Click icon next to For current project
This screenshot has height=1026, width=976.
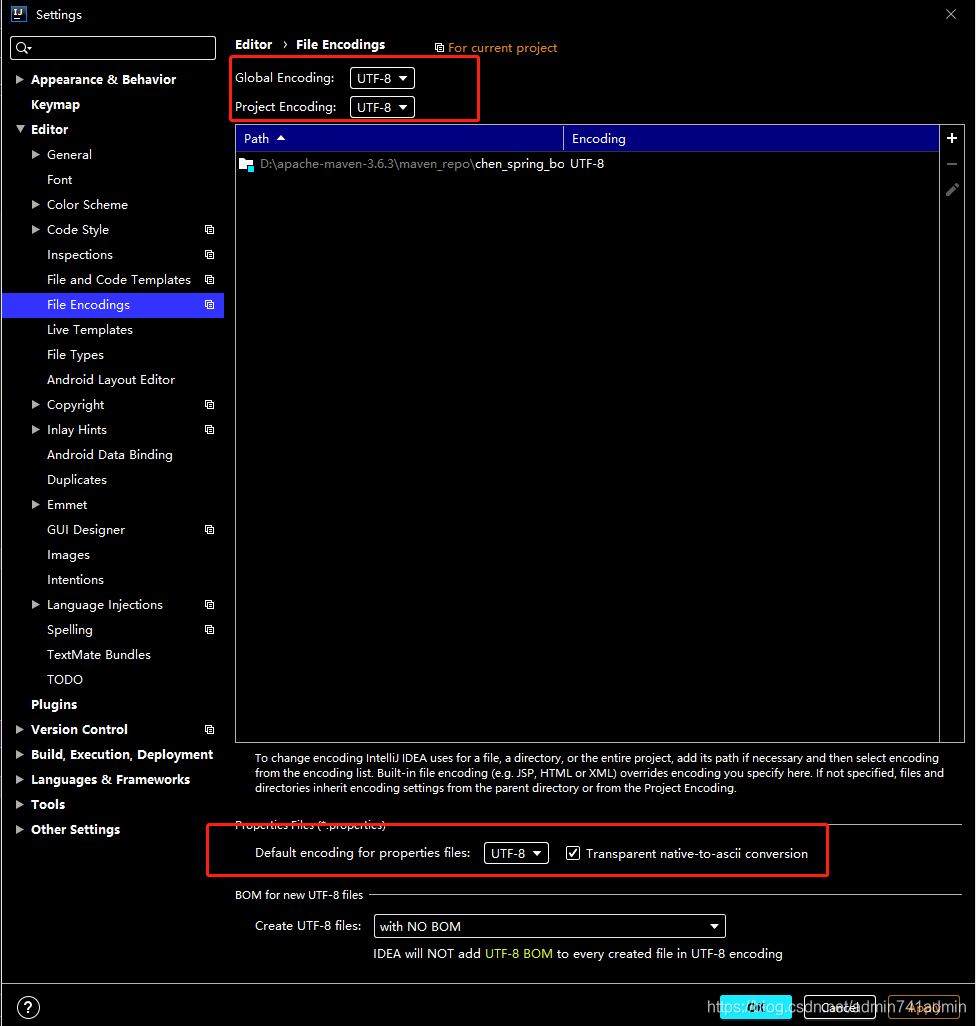(440, 48)
